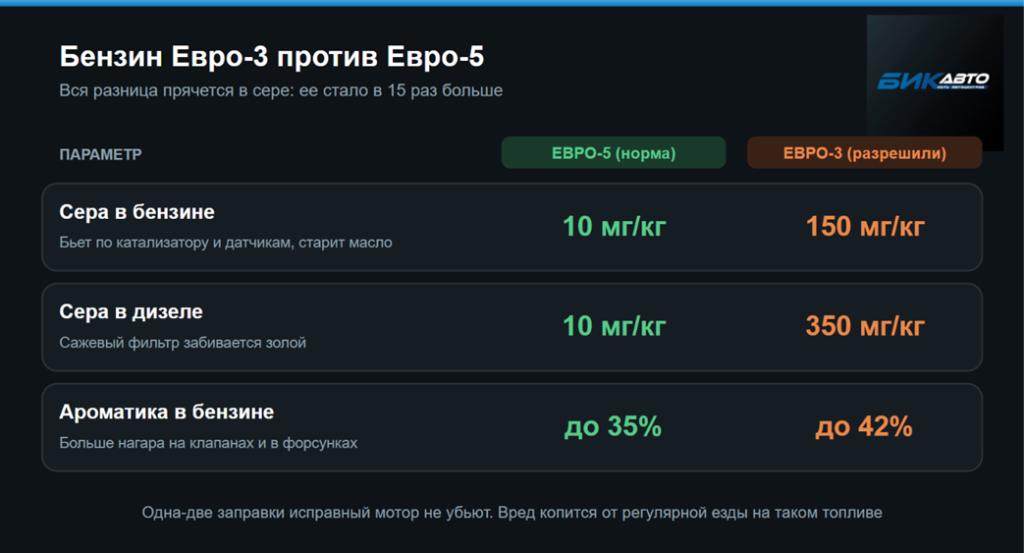
Task: Click description Больше нагара на клапанах
Action: pyautogui.click(x=208, y=443)
